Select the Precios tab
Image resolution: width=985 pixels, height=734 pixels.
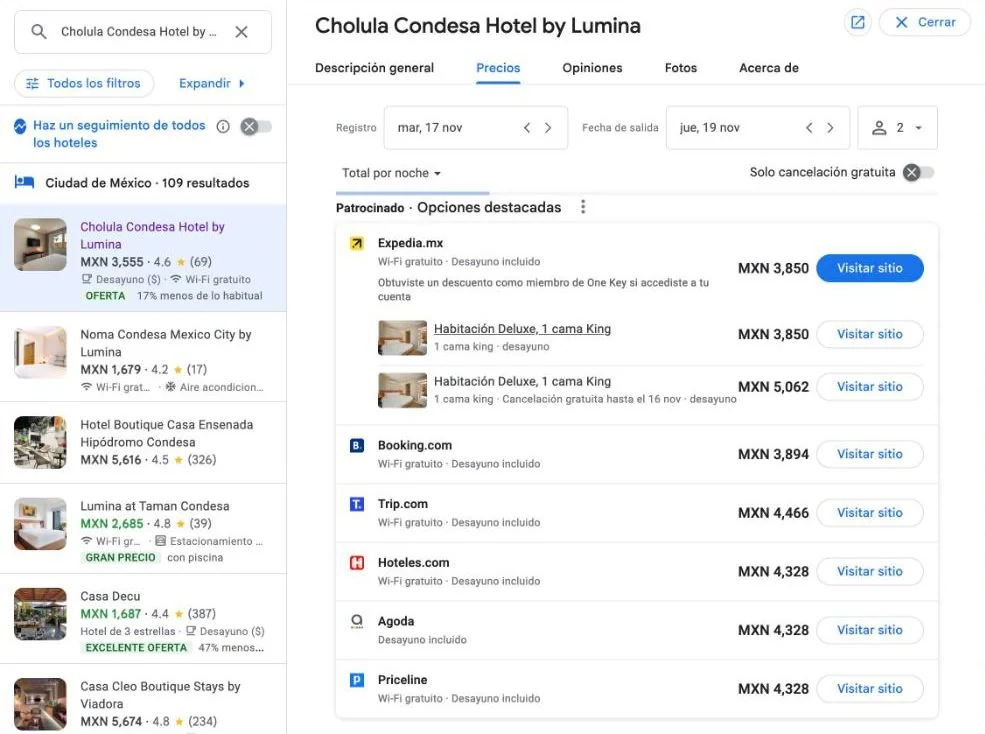[498, 68]
